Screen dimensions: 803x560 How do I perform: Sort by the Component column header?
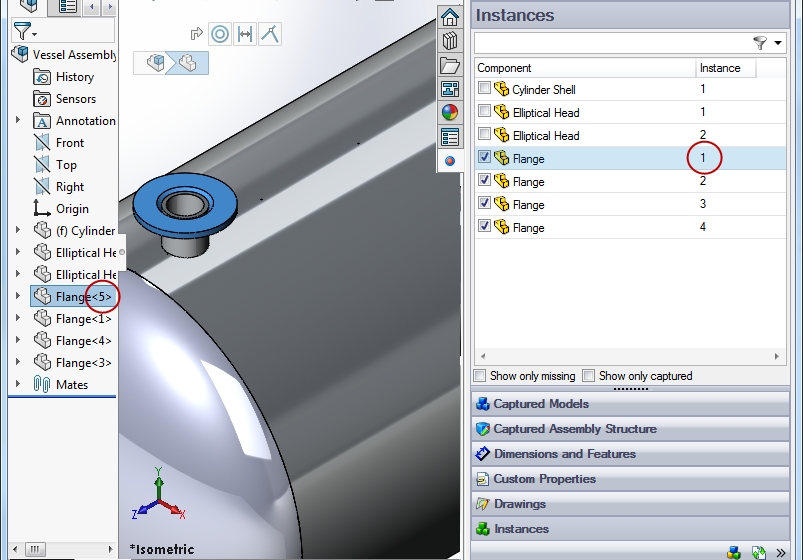(584, 68)
